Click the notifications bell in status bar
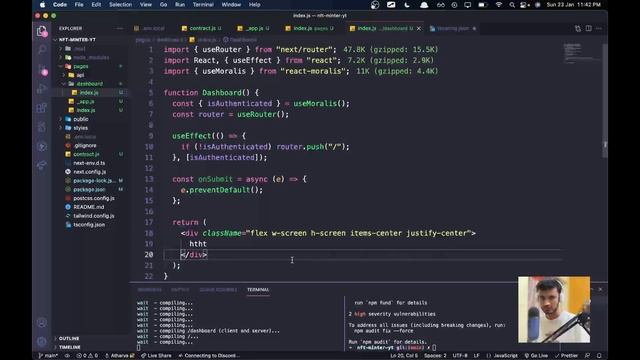The height and width of the screenshot is (360, 640). (599, 356)
